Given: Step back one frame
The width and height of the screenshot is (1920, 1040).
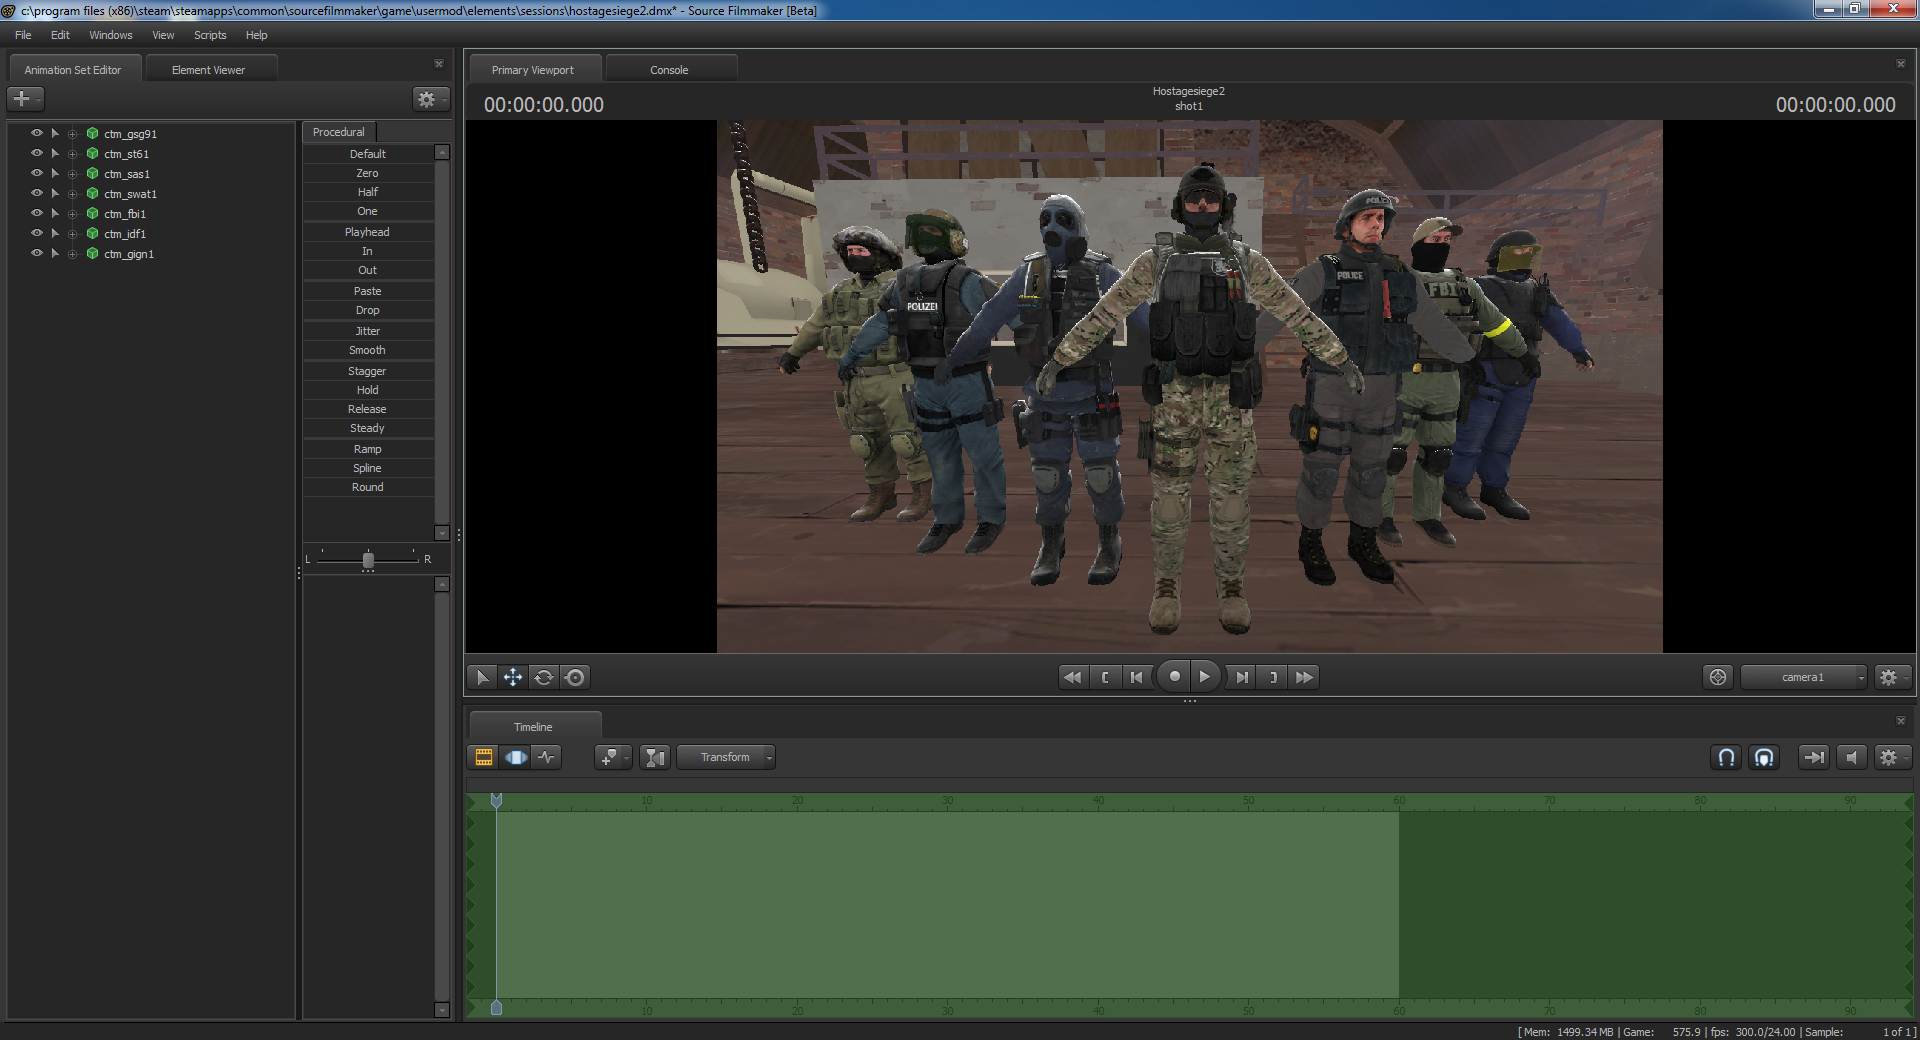Looking at the screenshot, I should point(1137,677).
